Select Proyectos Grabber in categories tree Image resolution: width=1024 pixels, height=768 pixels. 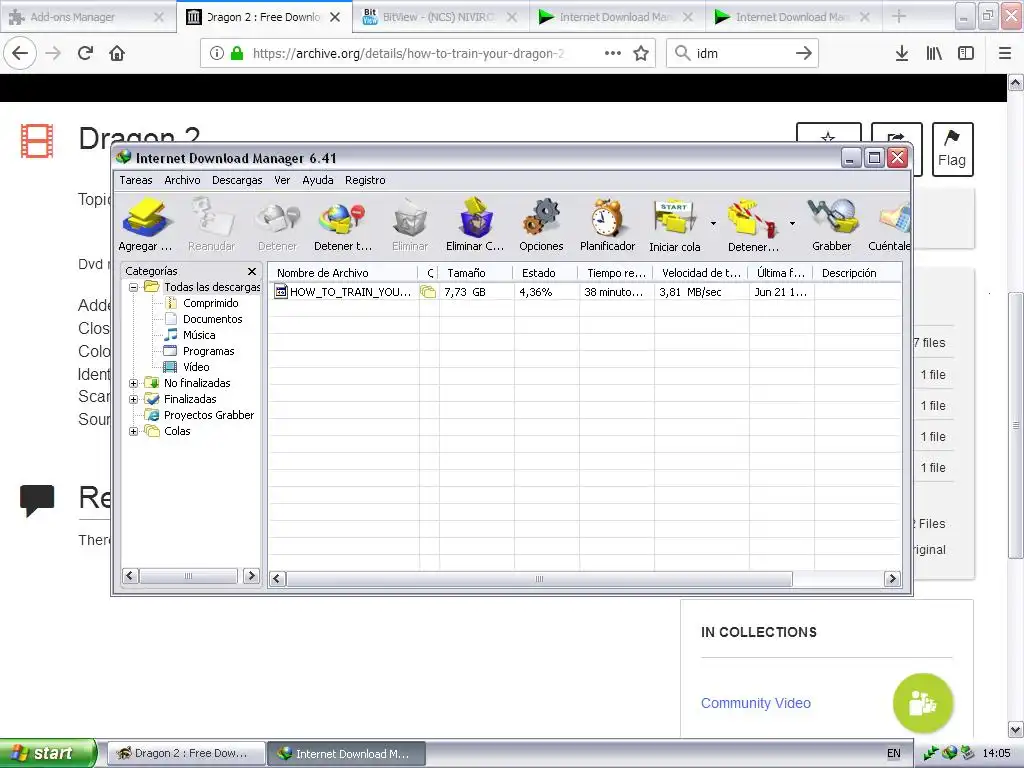point(208,415)
